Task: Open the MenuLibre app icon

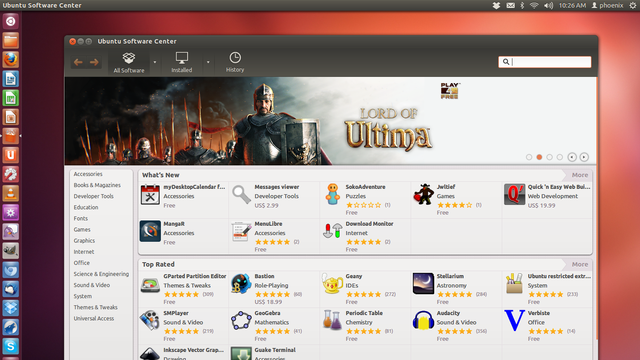Action: 241,231
